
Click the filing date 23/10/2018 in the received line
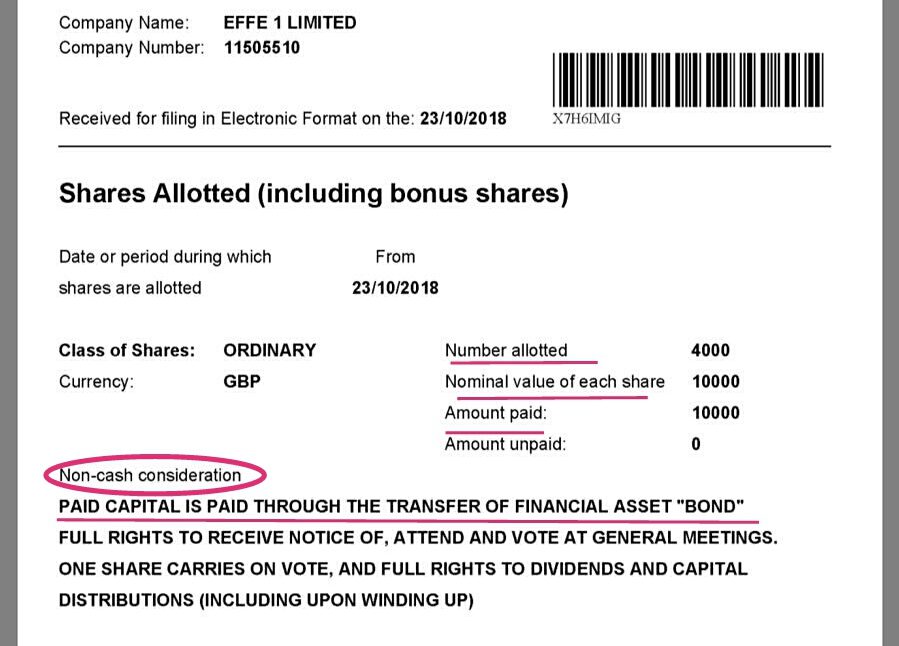[x=463, y=118]
